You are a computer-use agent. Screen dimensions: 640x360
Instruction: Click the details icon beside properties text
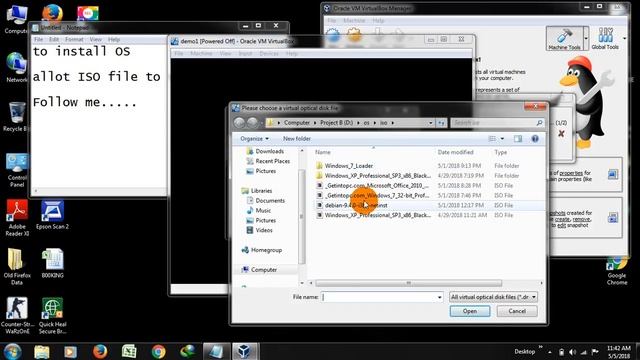coord(612,175)
